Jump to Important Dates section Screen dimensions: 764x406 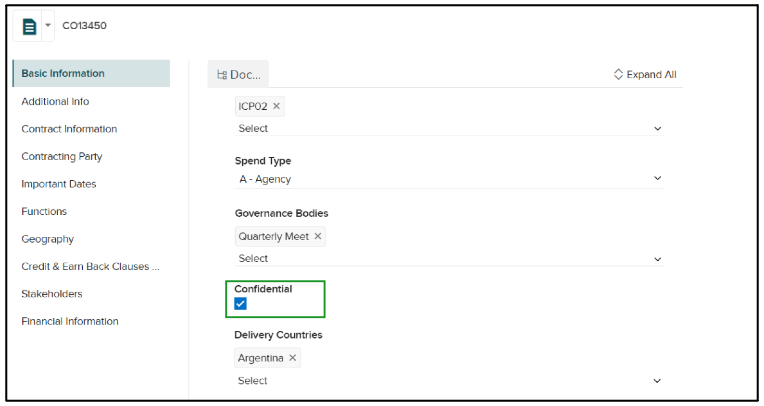click(x=58, y=184)
